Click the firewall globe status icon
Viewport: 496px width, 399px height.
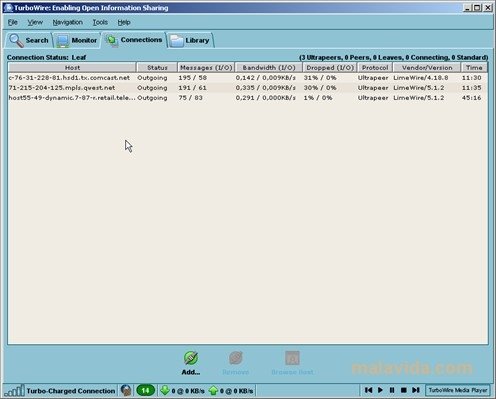click(126, 390)
